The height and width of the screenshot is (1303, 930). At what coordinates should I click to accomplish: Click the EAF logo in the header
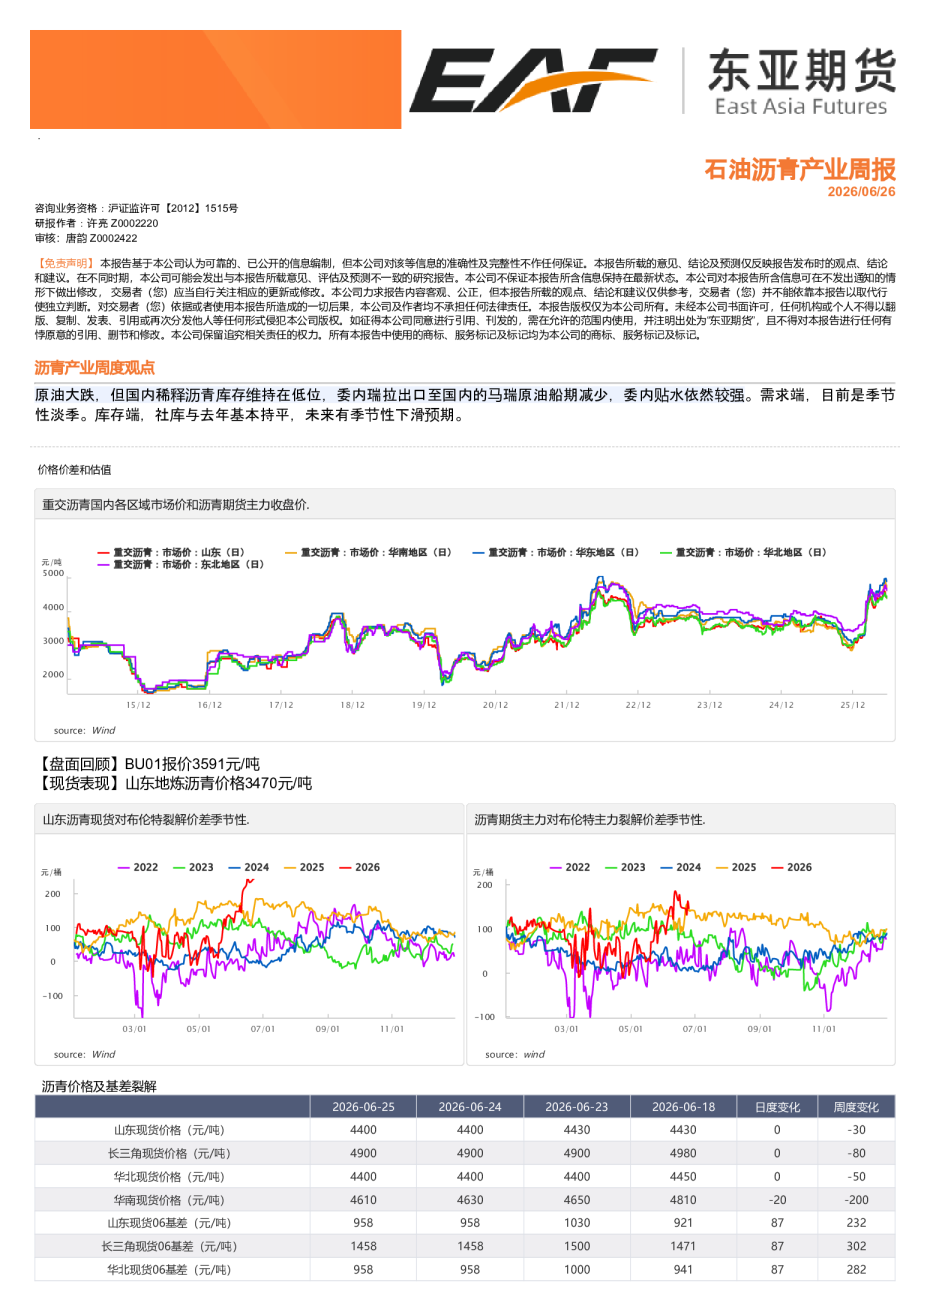point(532,80)
